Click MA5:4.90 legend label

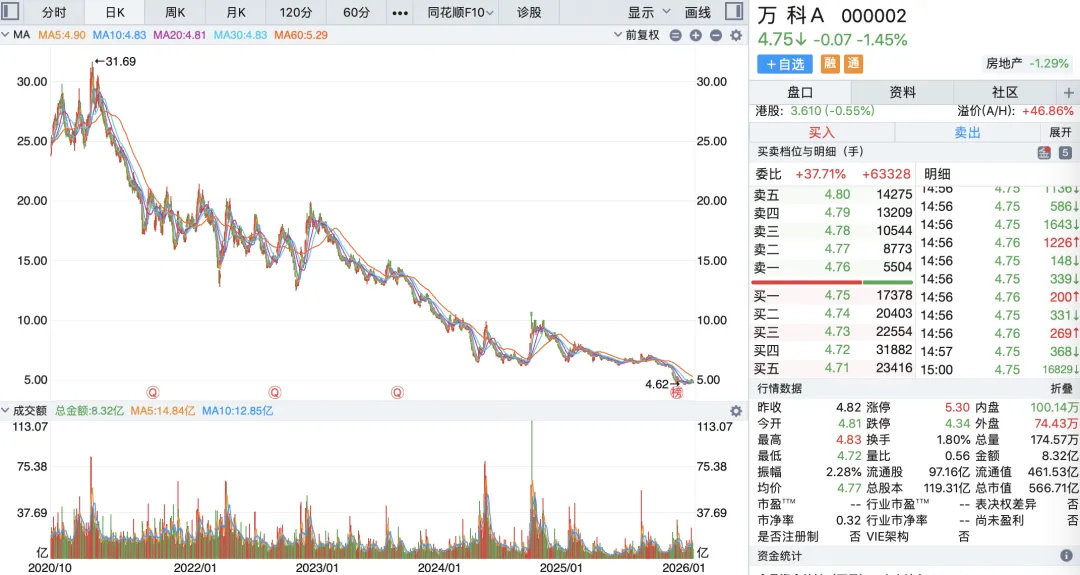[x=62, y=35]
